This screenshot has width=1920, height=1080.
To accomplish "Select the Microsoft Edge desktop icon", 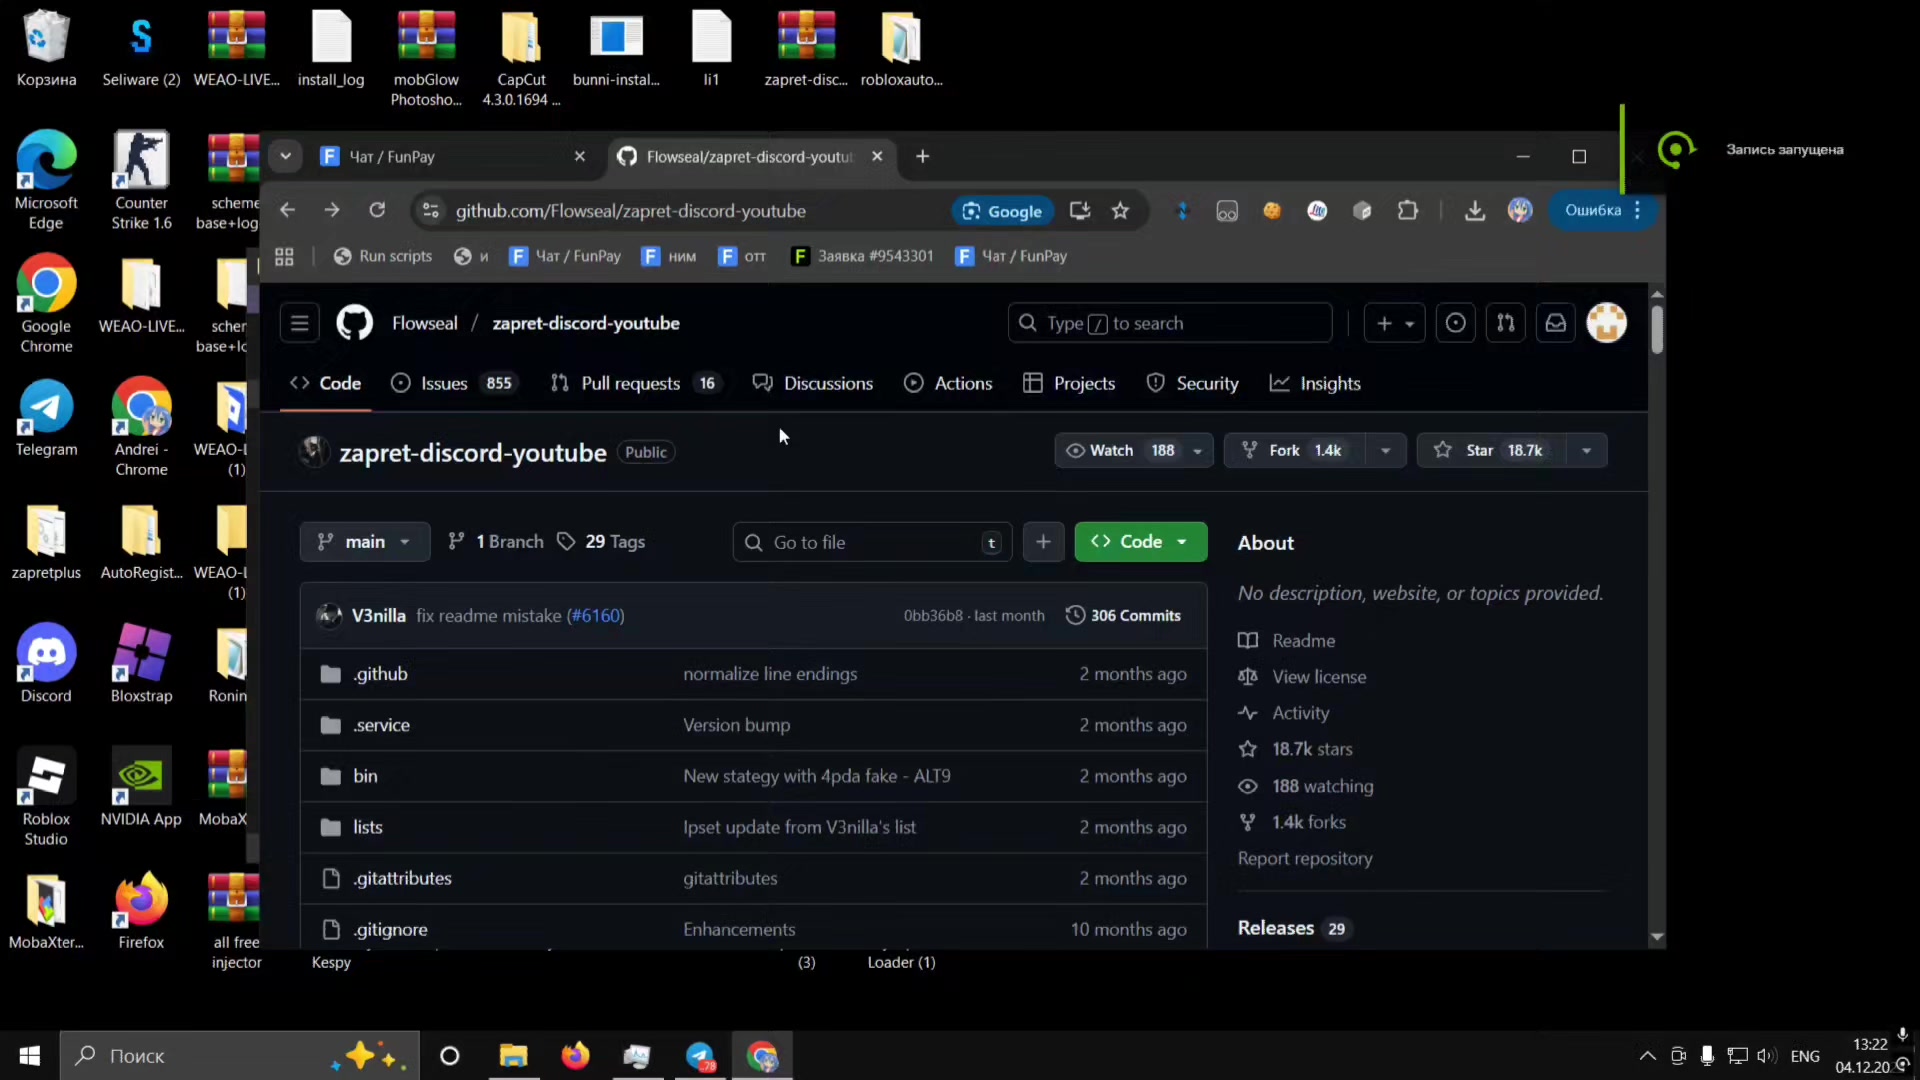I will click(x=46, y=181).
